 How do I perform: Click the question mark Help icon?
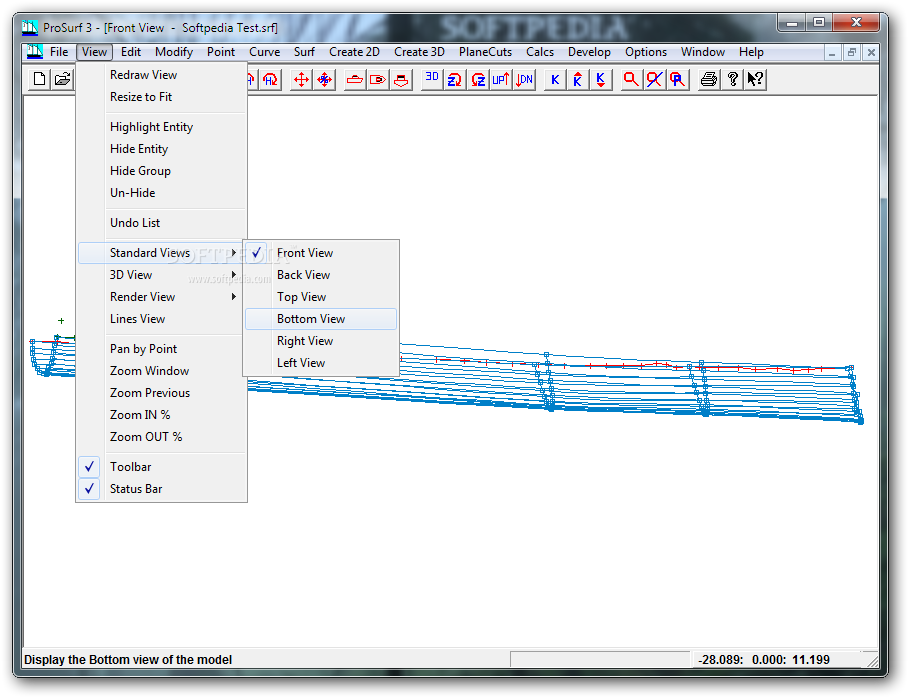click(732, 79)
